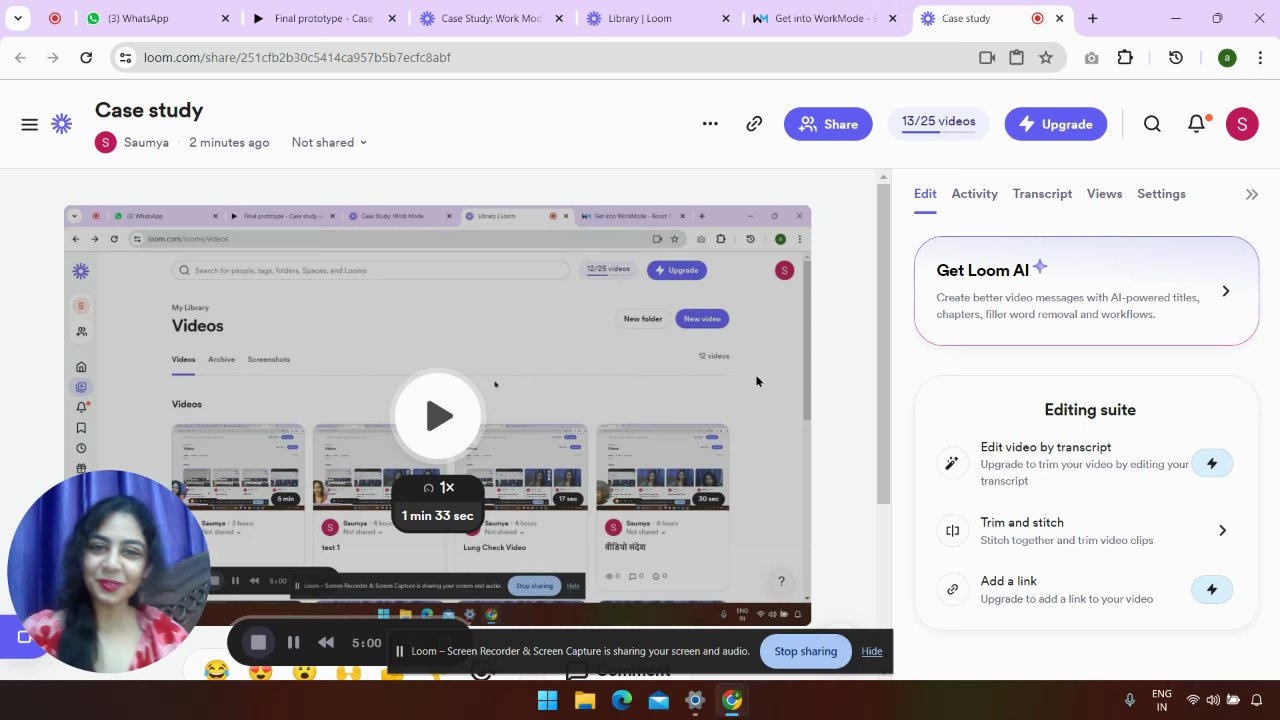Open Chrome three-dot menu
This screenshot has width=1280, height=720.
1260,58
